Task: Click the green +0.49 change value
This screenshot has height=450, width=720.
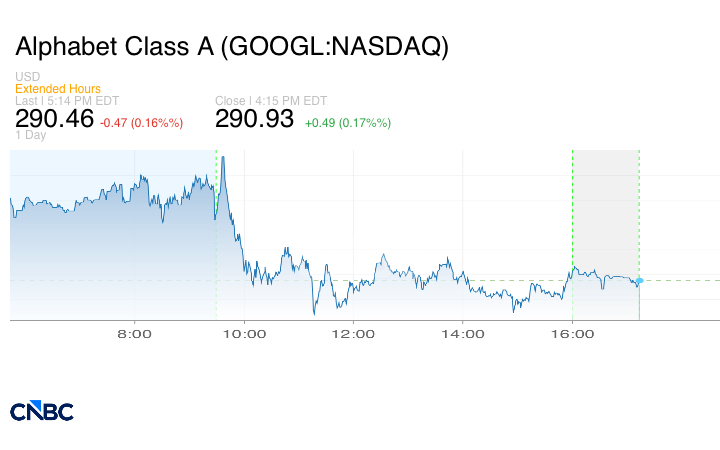Action: coord(348,123)
